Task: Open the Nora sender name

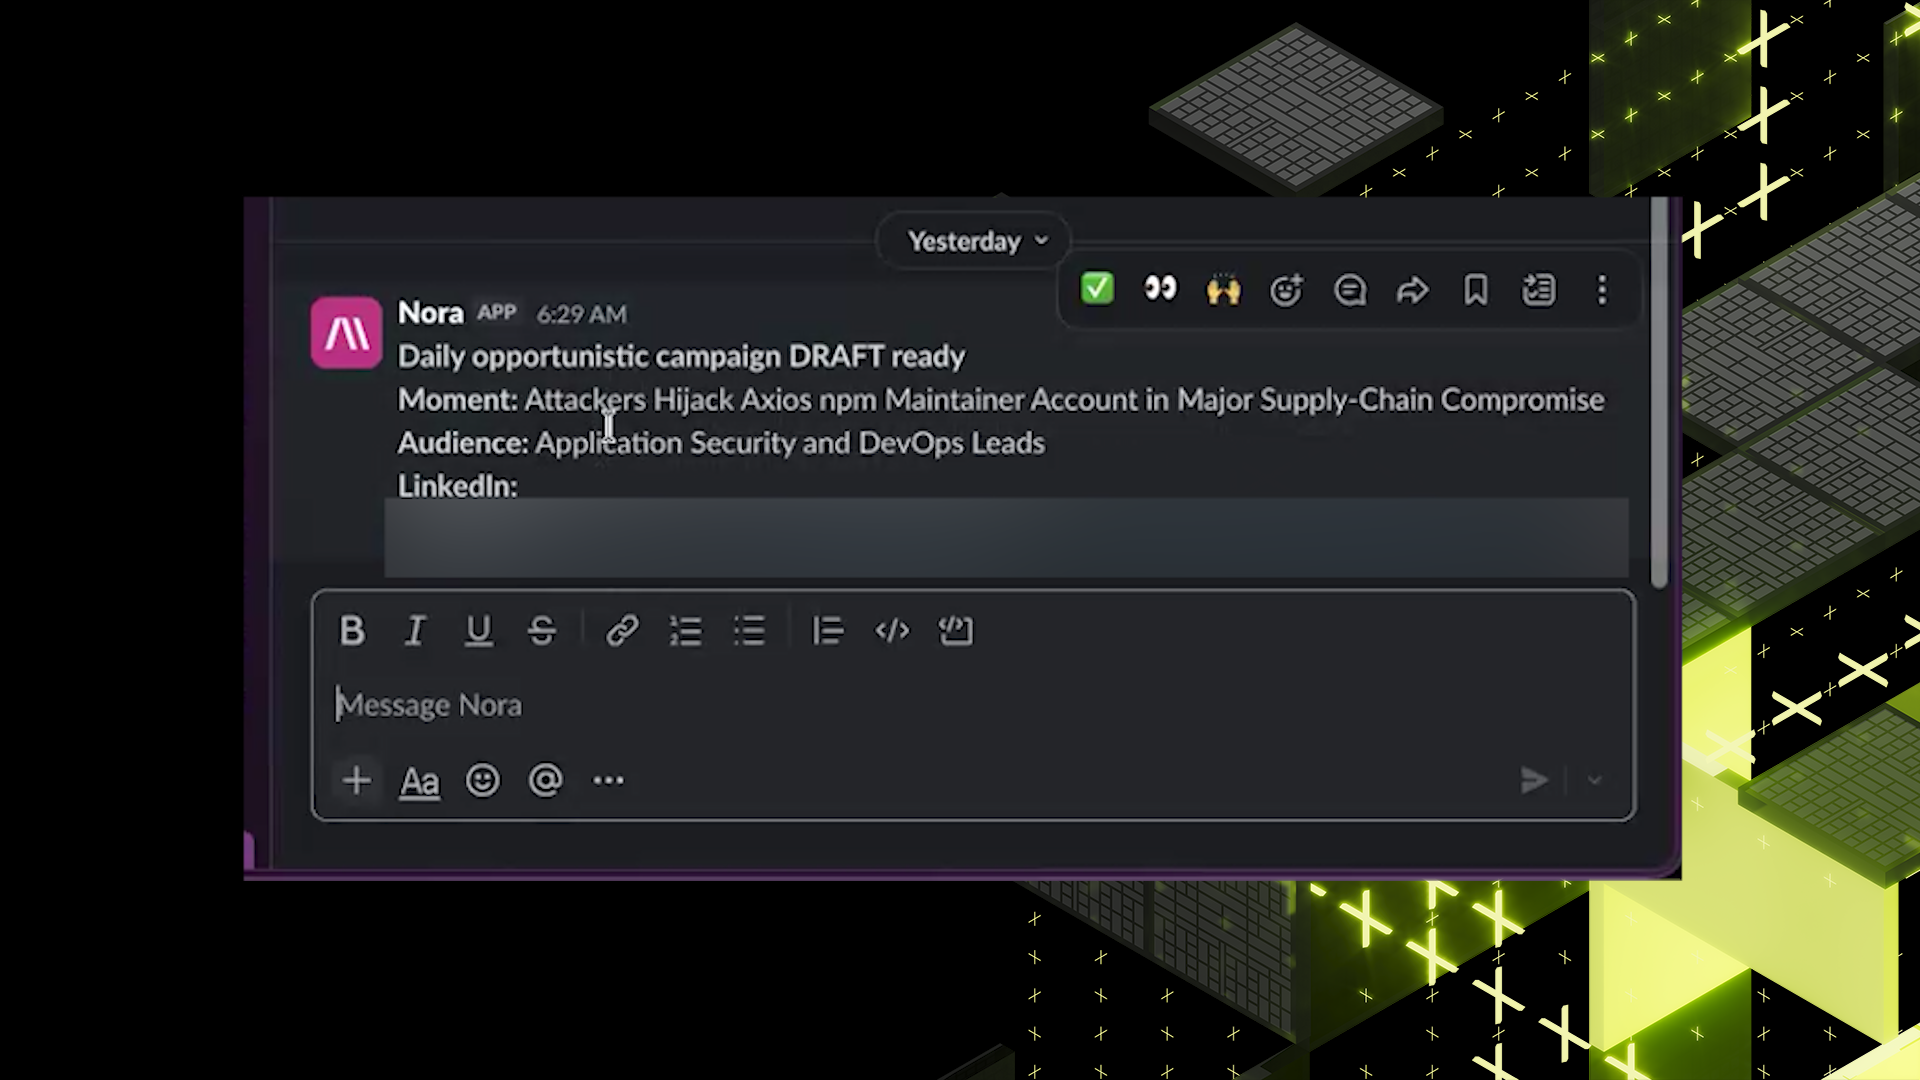Action: [431, 313]
